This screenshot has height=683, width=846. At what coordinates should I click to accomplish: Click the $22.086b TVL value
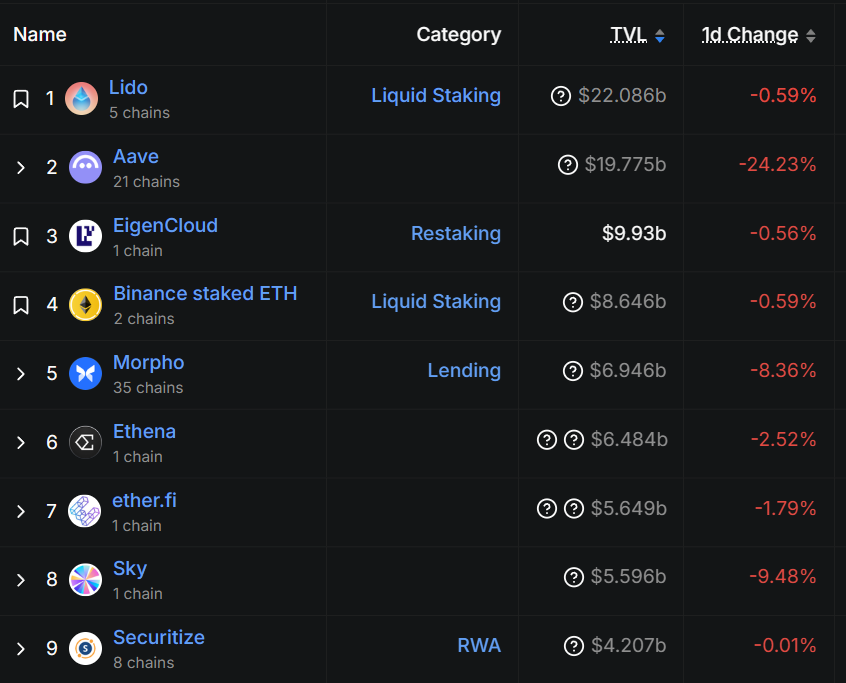coord(622,96)
